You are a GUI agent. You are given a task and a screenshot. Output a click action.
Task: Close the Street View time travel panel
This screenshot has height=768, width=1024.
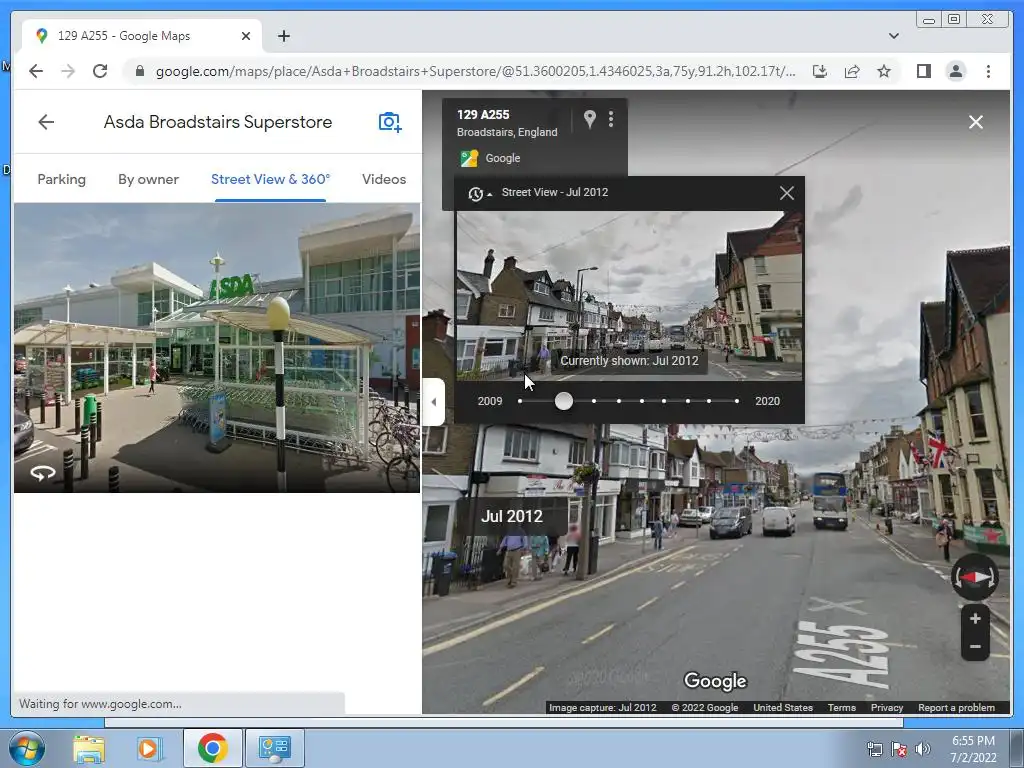(787, 193)
